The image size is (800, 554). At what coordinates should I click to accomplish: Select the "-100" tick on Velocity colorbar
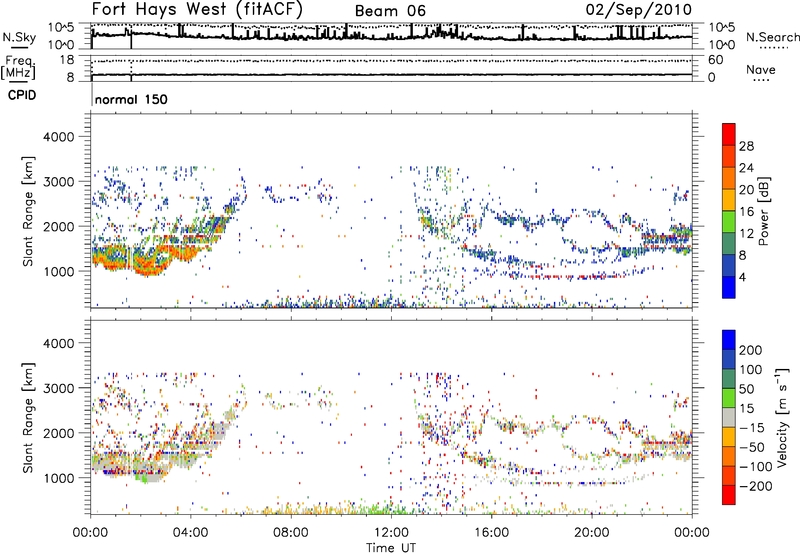pyautogui.click(x=756, y=466)
